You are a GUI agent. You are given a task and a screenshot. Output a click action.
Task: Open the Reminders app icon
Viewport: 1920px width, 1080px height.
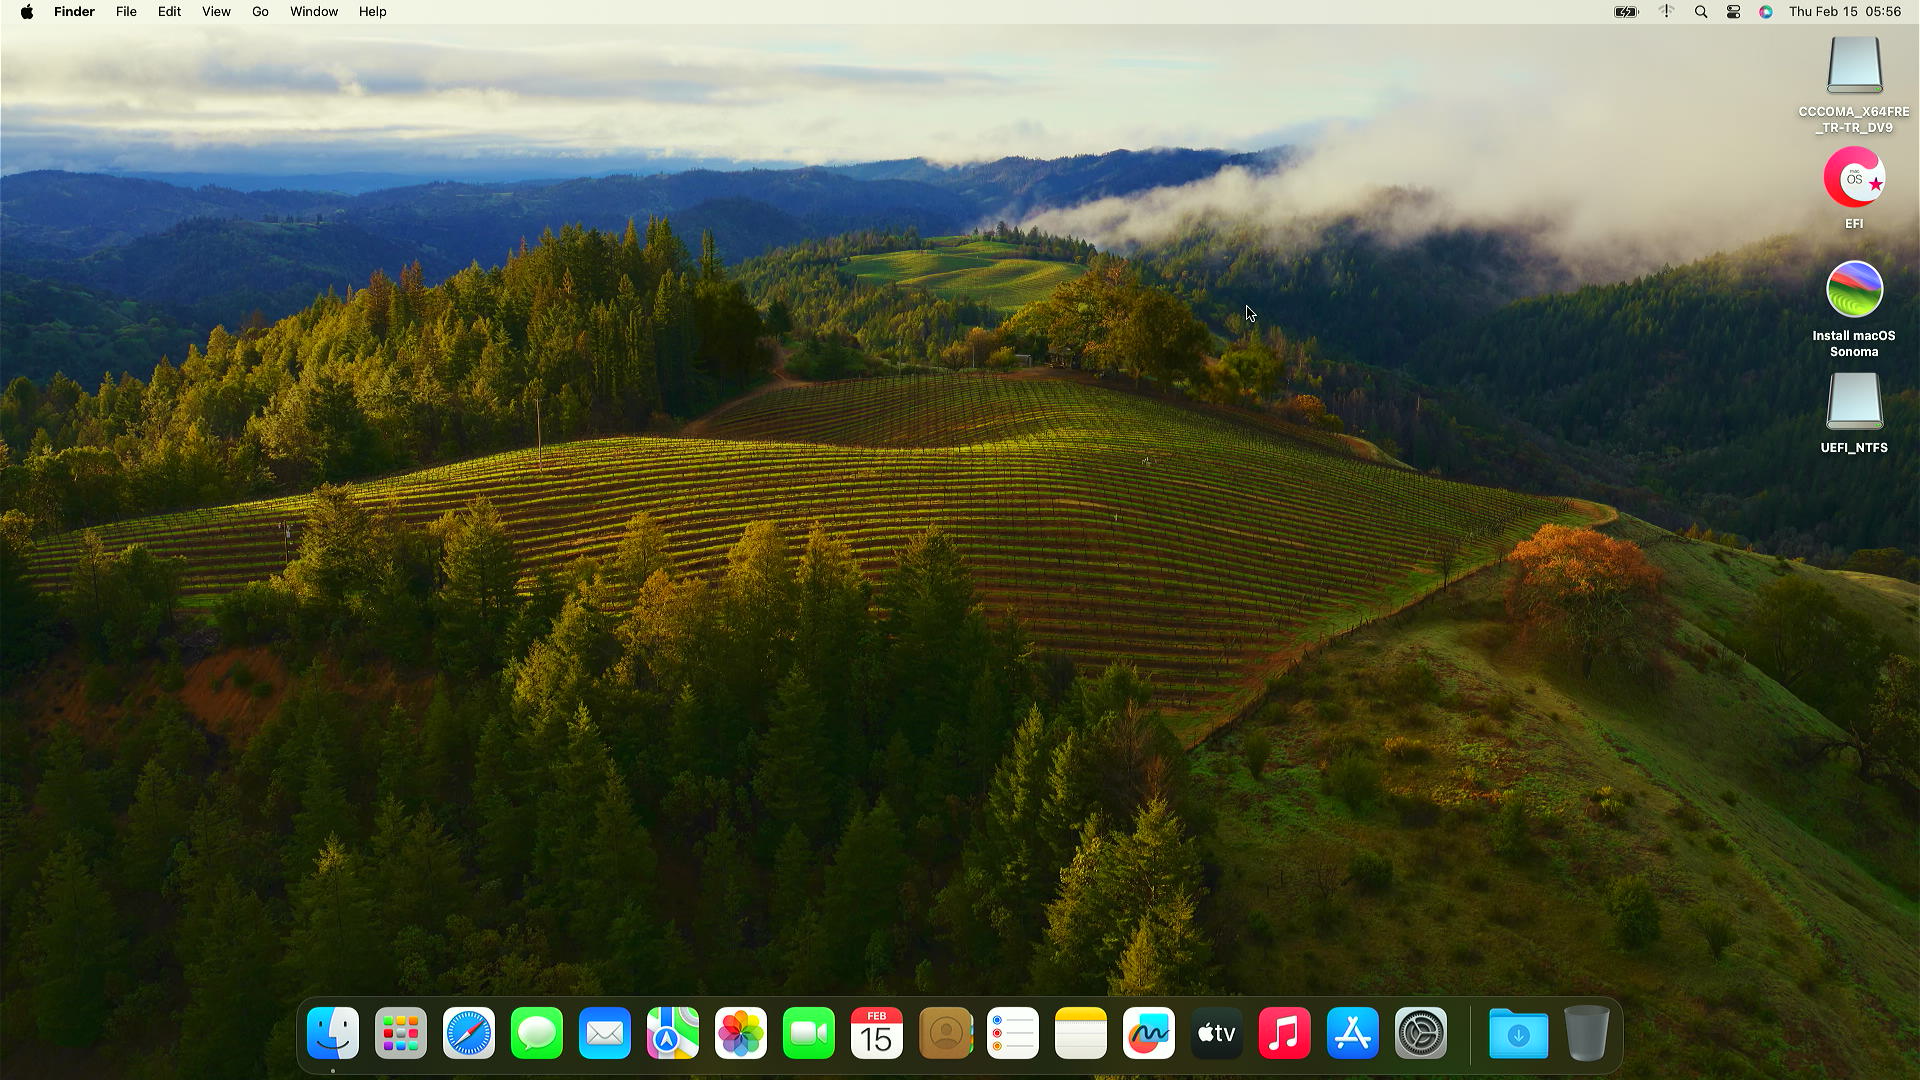point(1012,1033)
